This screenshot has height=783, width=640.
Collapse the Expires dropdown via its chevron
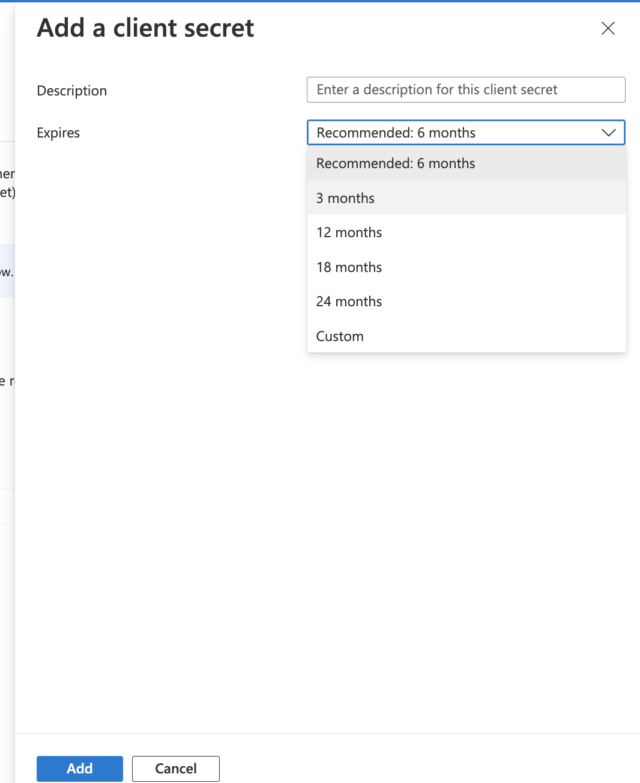(x=608, y=133)
